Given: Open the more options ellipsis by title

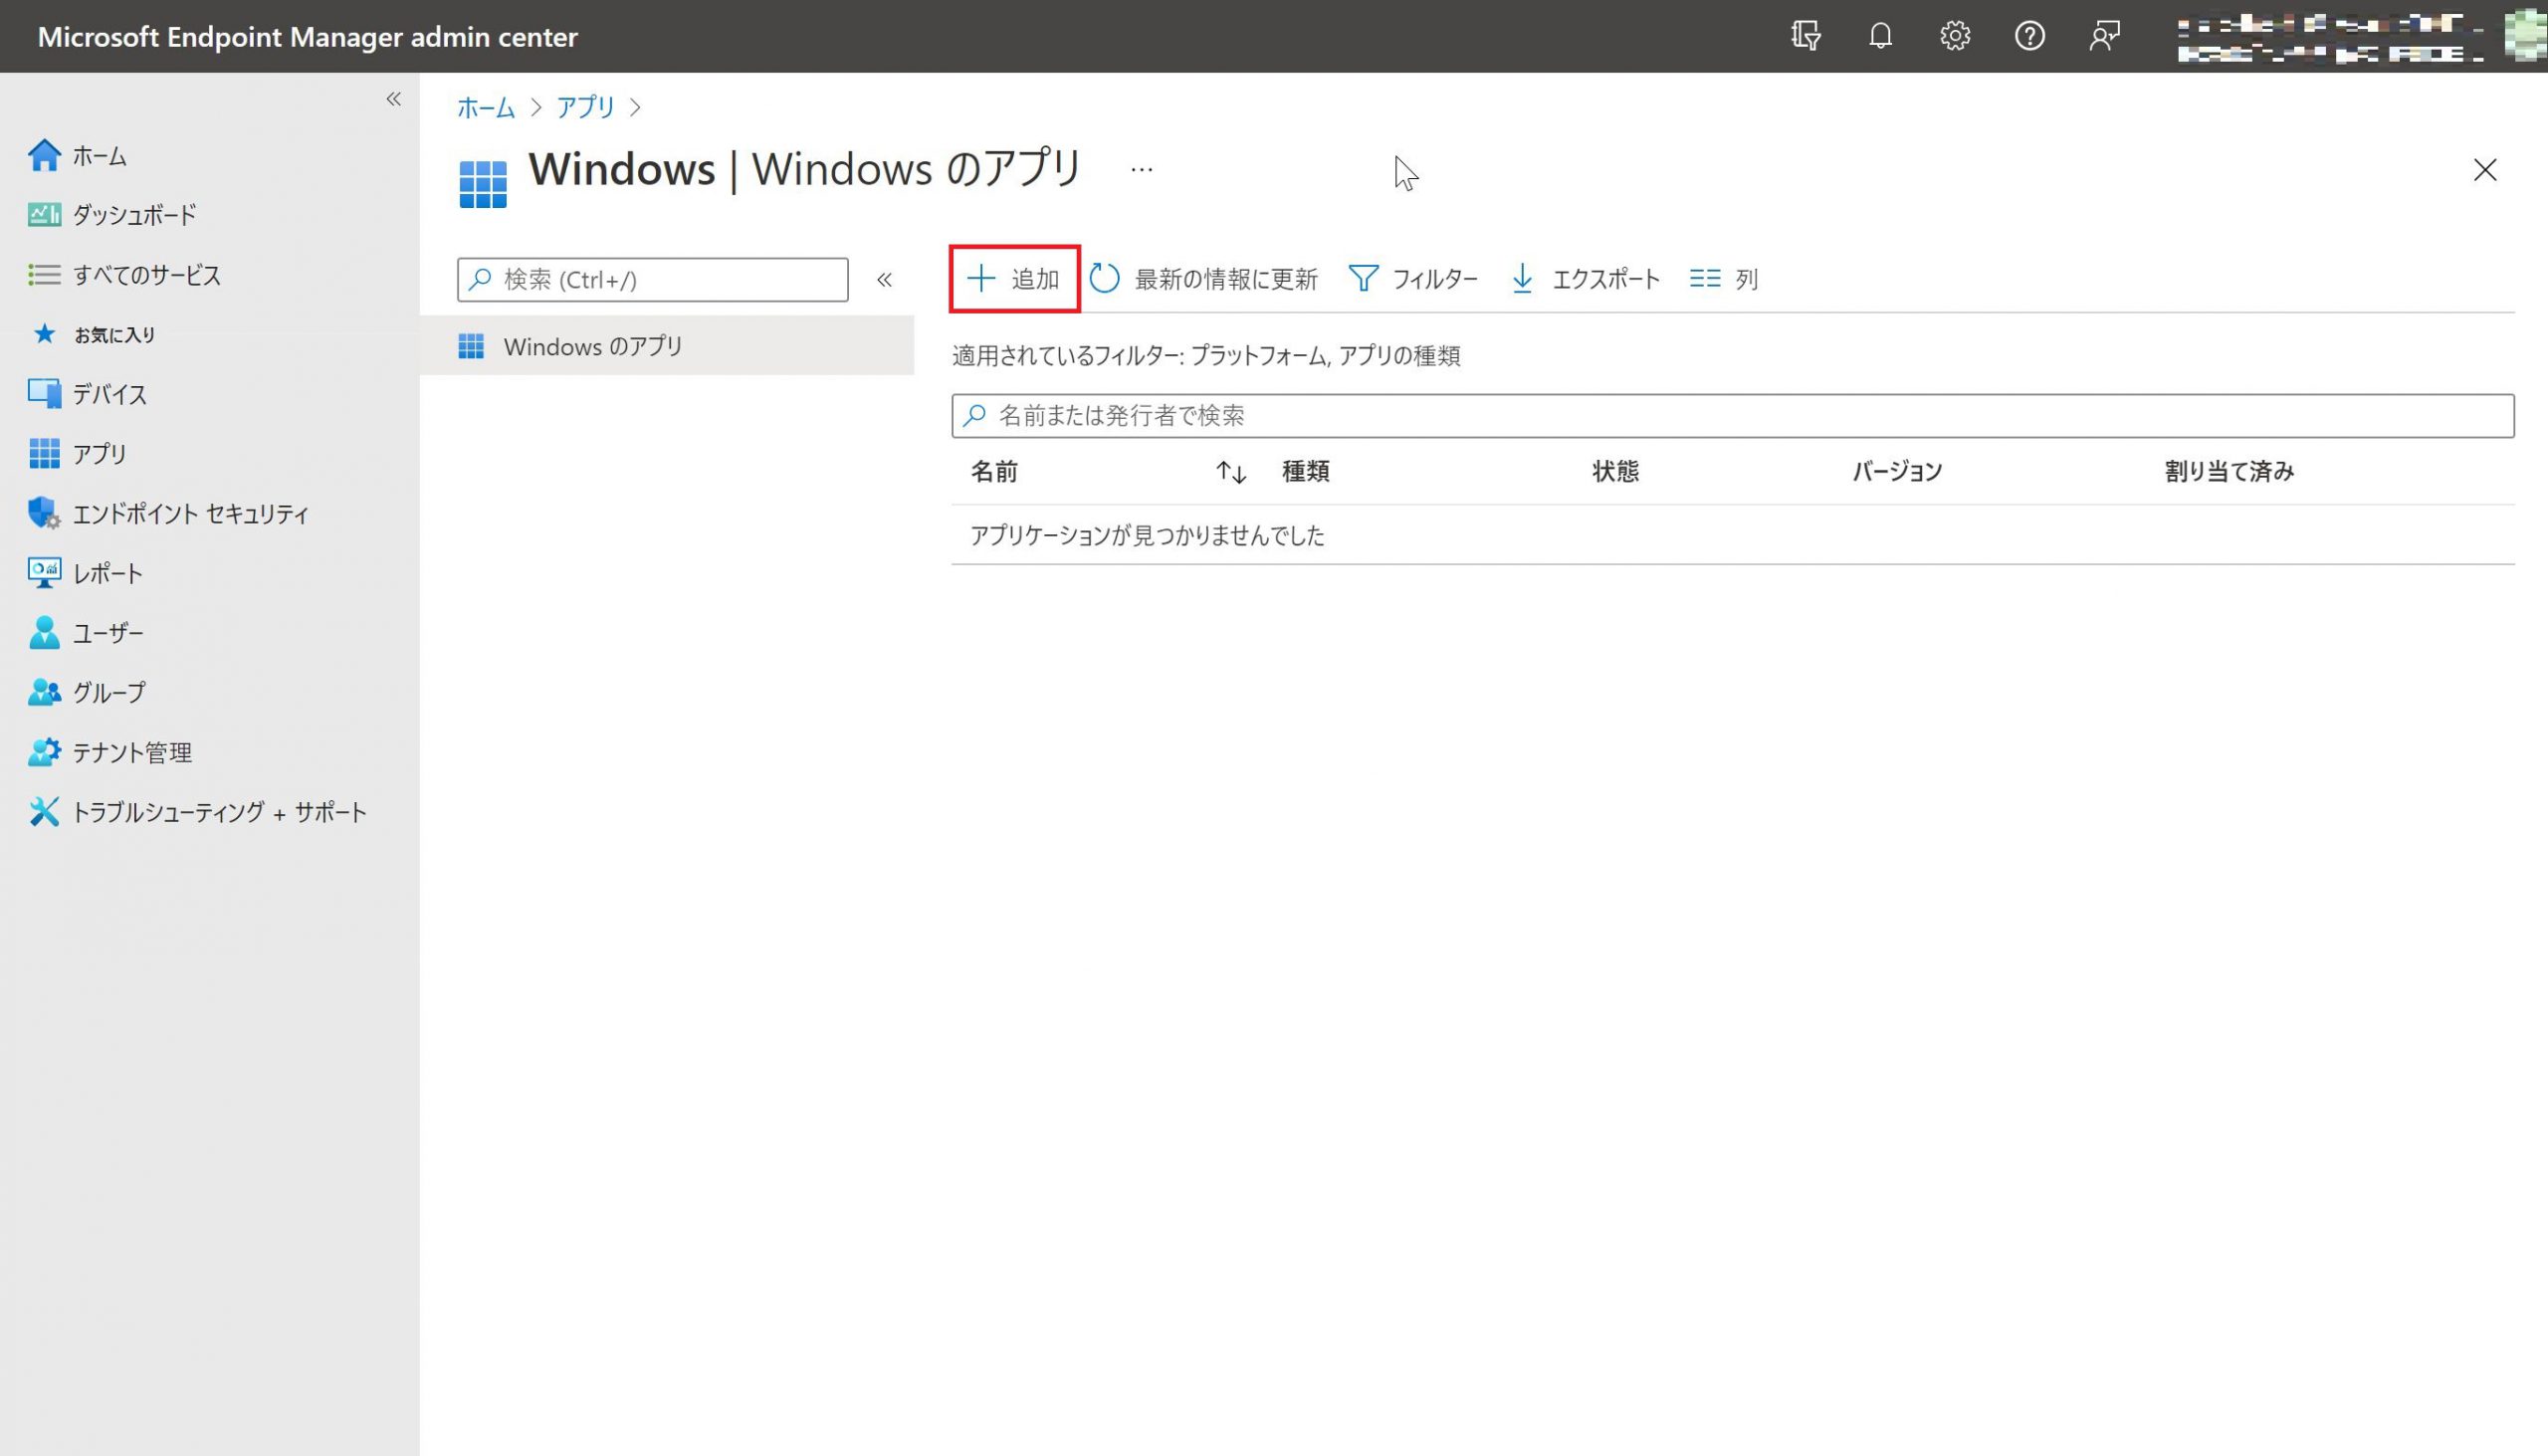Looking at the screenshot, I should point(1141,170).
